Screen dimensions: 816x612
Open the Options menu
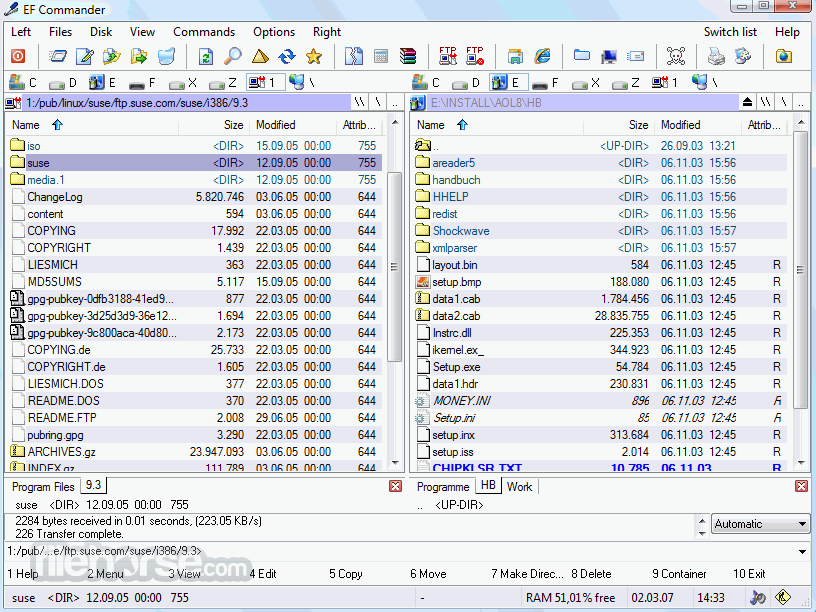tap(274, 32)
